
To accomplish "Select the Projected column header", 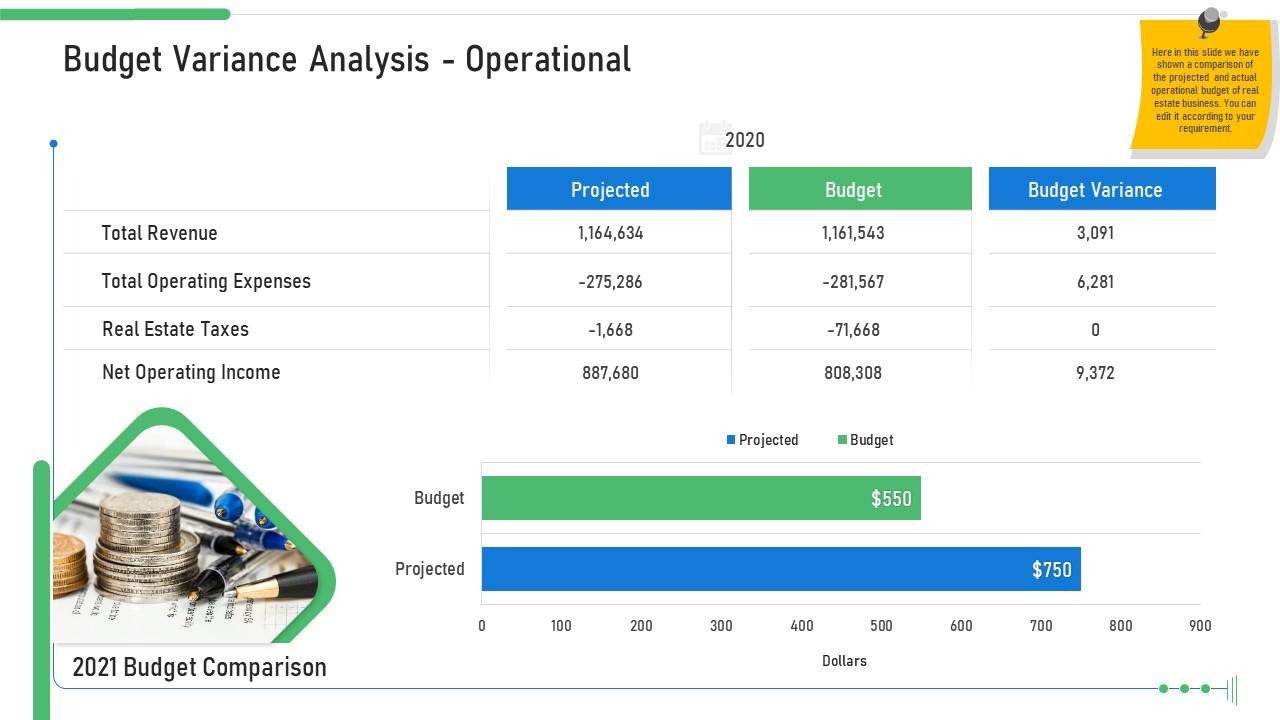I will click(x=611, y=189).
